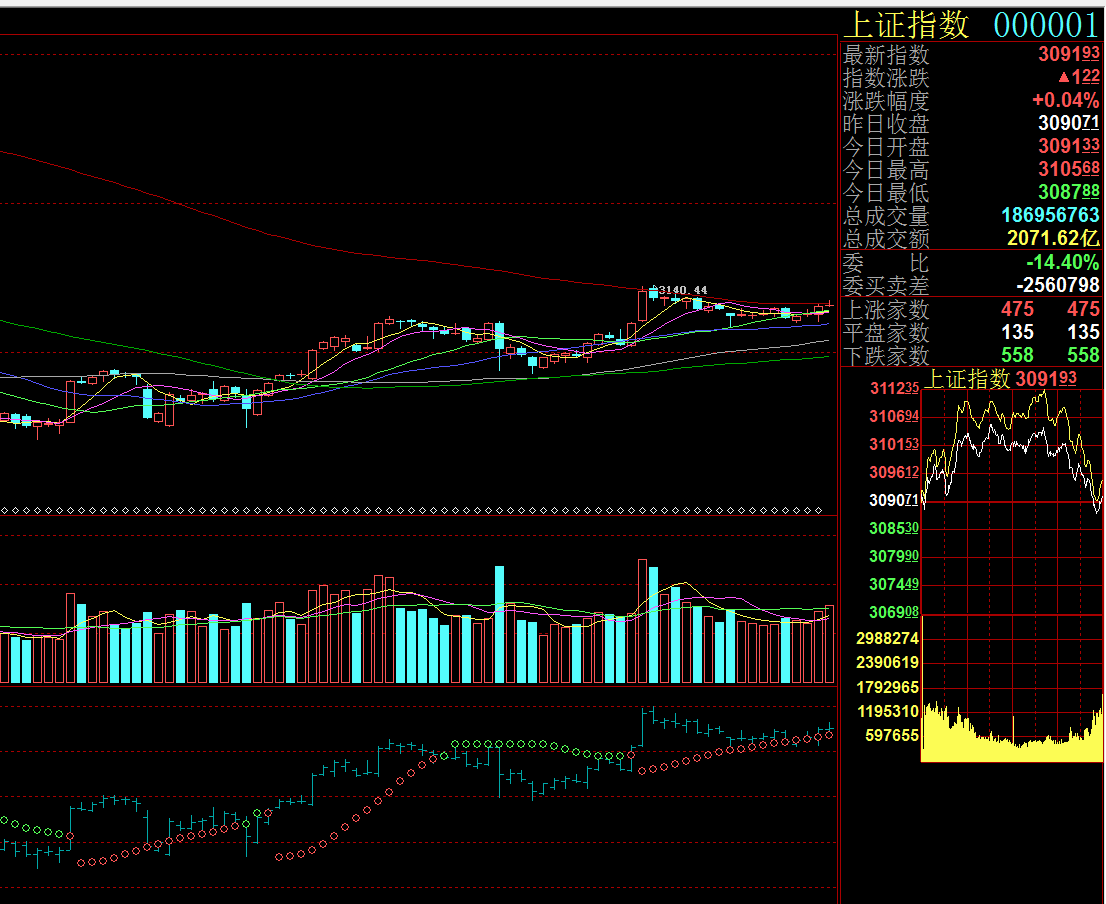Click the 1195310 volume axis label
The width and height of the screenshot is (1106, 904).
coord(887,711)
